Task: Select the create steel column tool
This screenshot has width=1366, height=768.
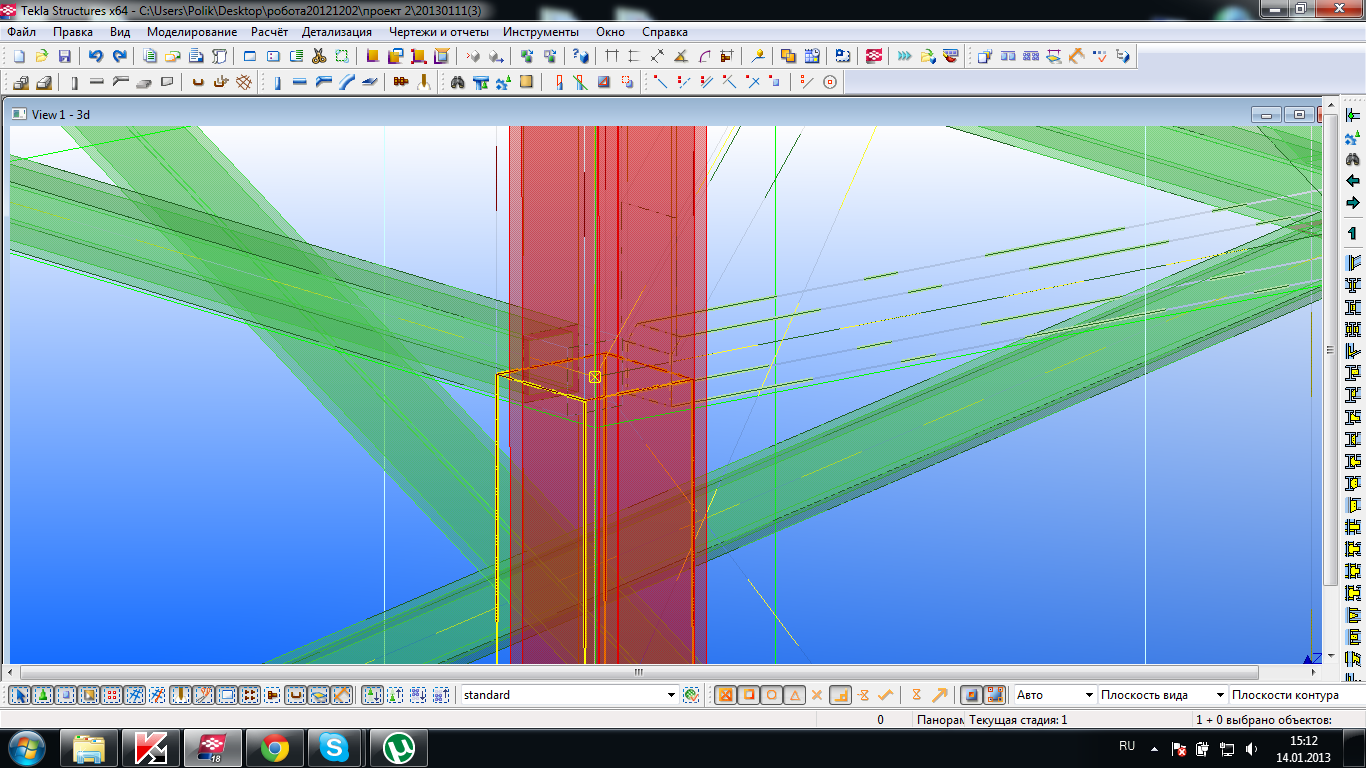Action: (x=277, y=82)
